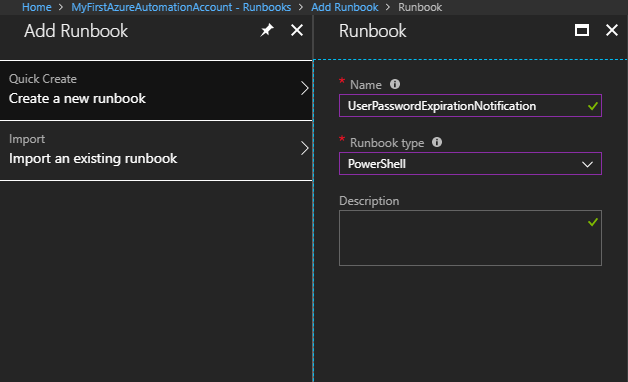Expand Import chevron arrow
Image resolution: width=628 pixels, height=382 pixels.
tap(305, 148)
